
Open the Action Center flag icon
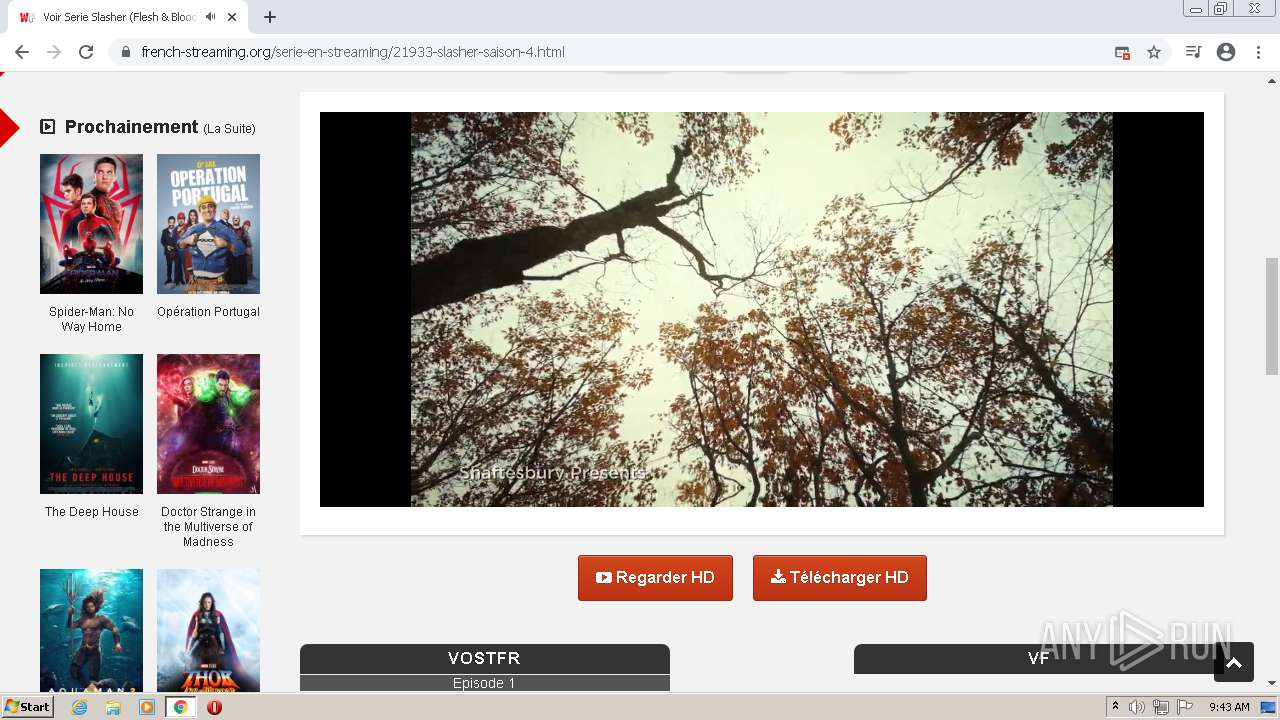[1185, 707]
